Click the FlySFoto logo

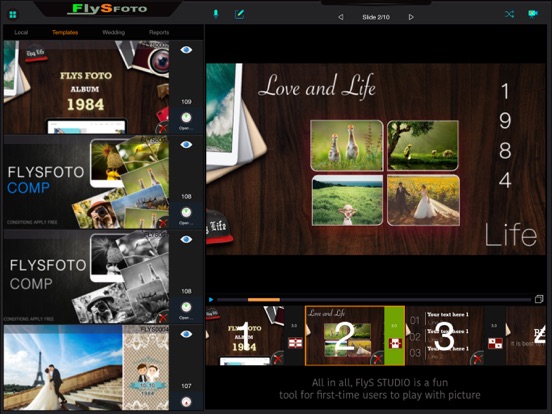pyautogui.click(x=107, y=8)
